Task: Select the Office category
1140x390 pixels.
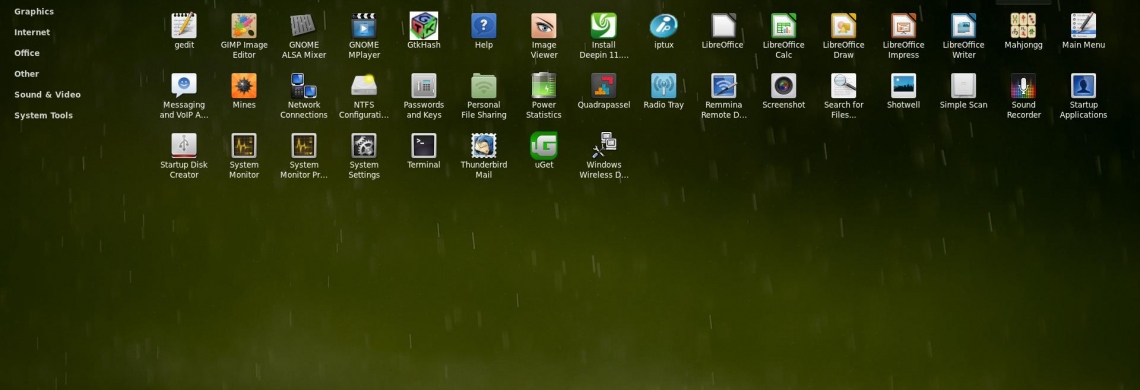Action: (27, 53)
